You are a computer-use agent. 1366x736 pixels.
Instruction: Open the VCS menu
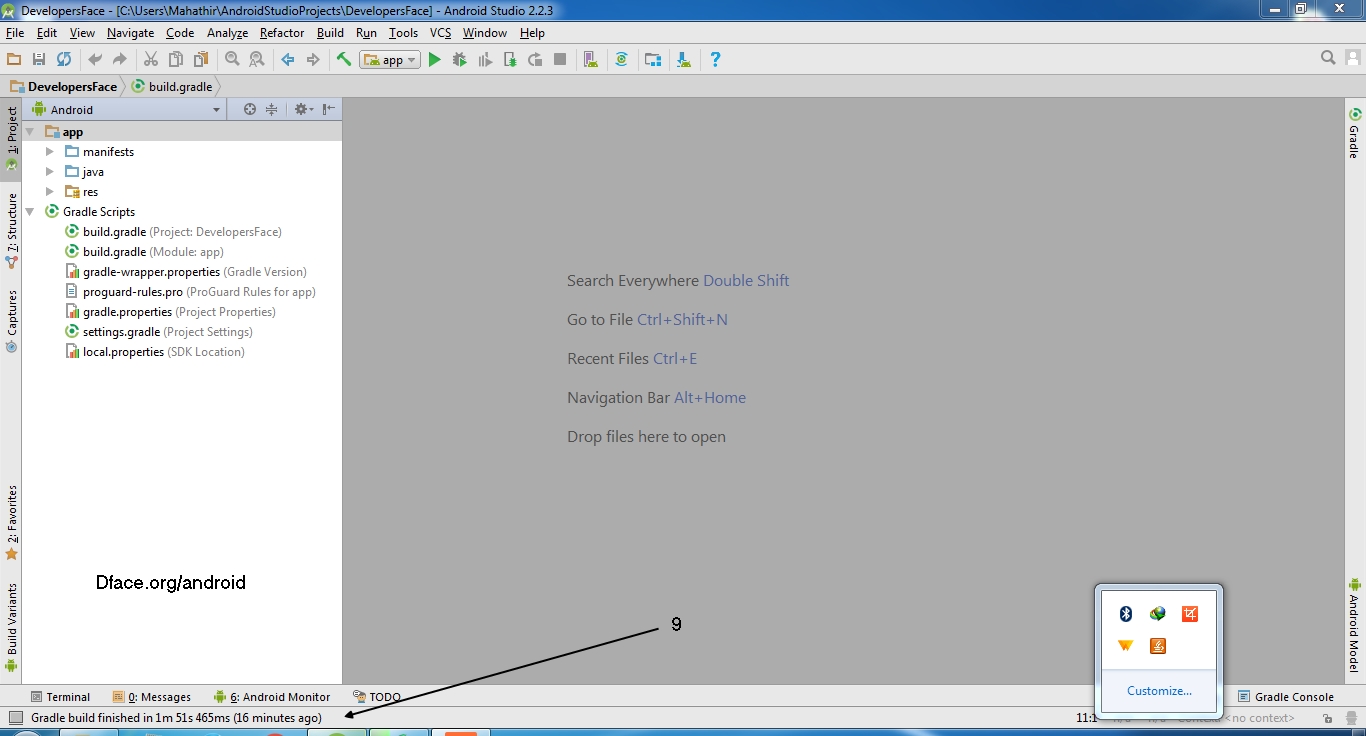coord(441,33)
